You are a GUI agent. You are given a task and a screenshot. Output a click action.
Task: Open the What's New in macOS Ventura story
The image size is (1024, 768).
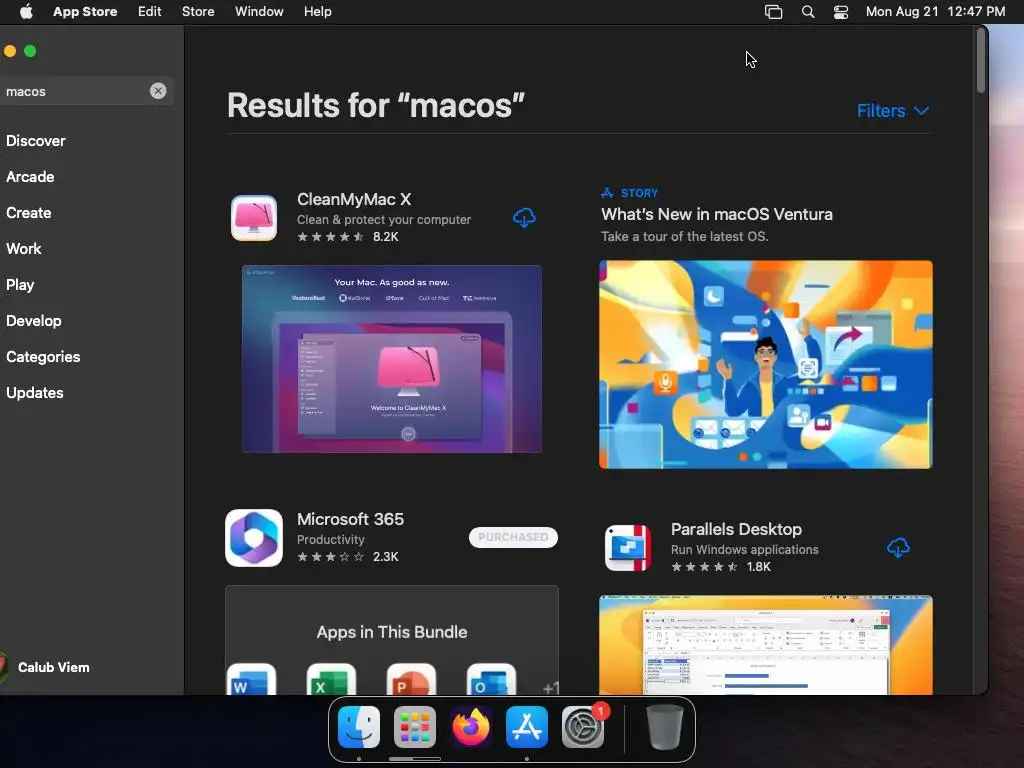click(716, 214)
